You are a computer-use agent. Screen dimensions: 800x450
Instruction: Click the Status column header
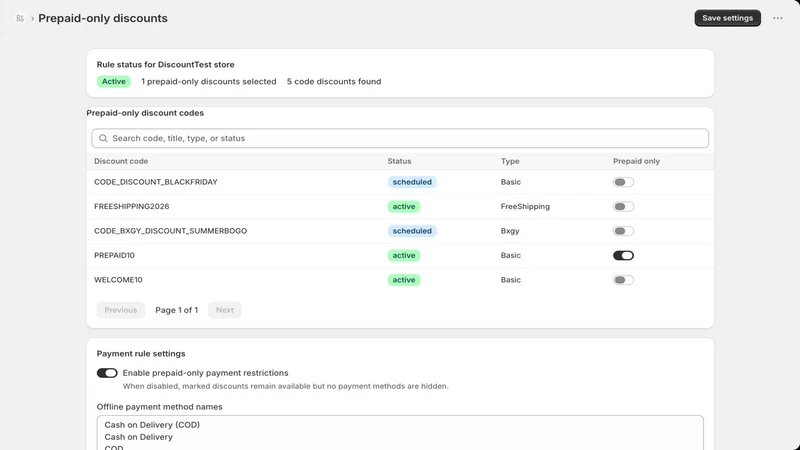pos(399,161)
